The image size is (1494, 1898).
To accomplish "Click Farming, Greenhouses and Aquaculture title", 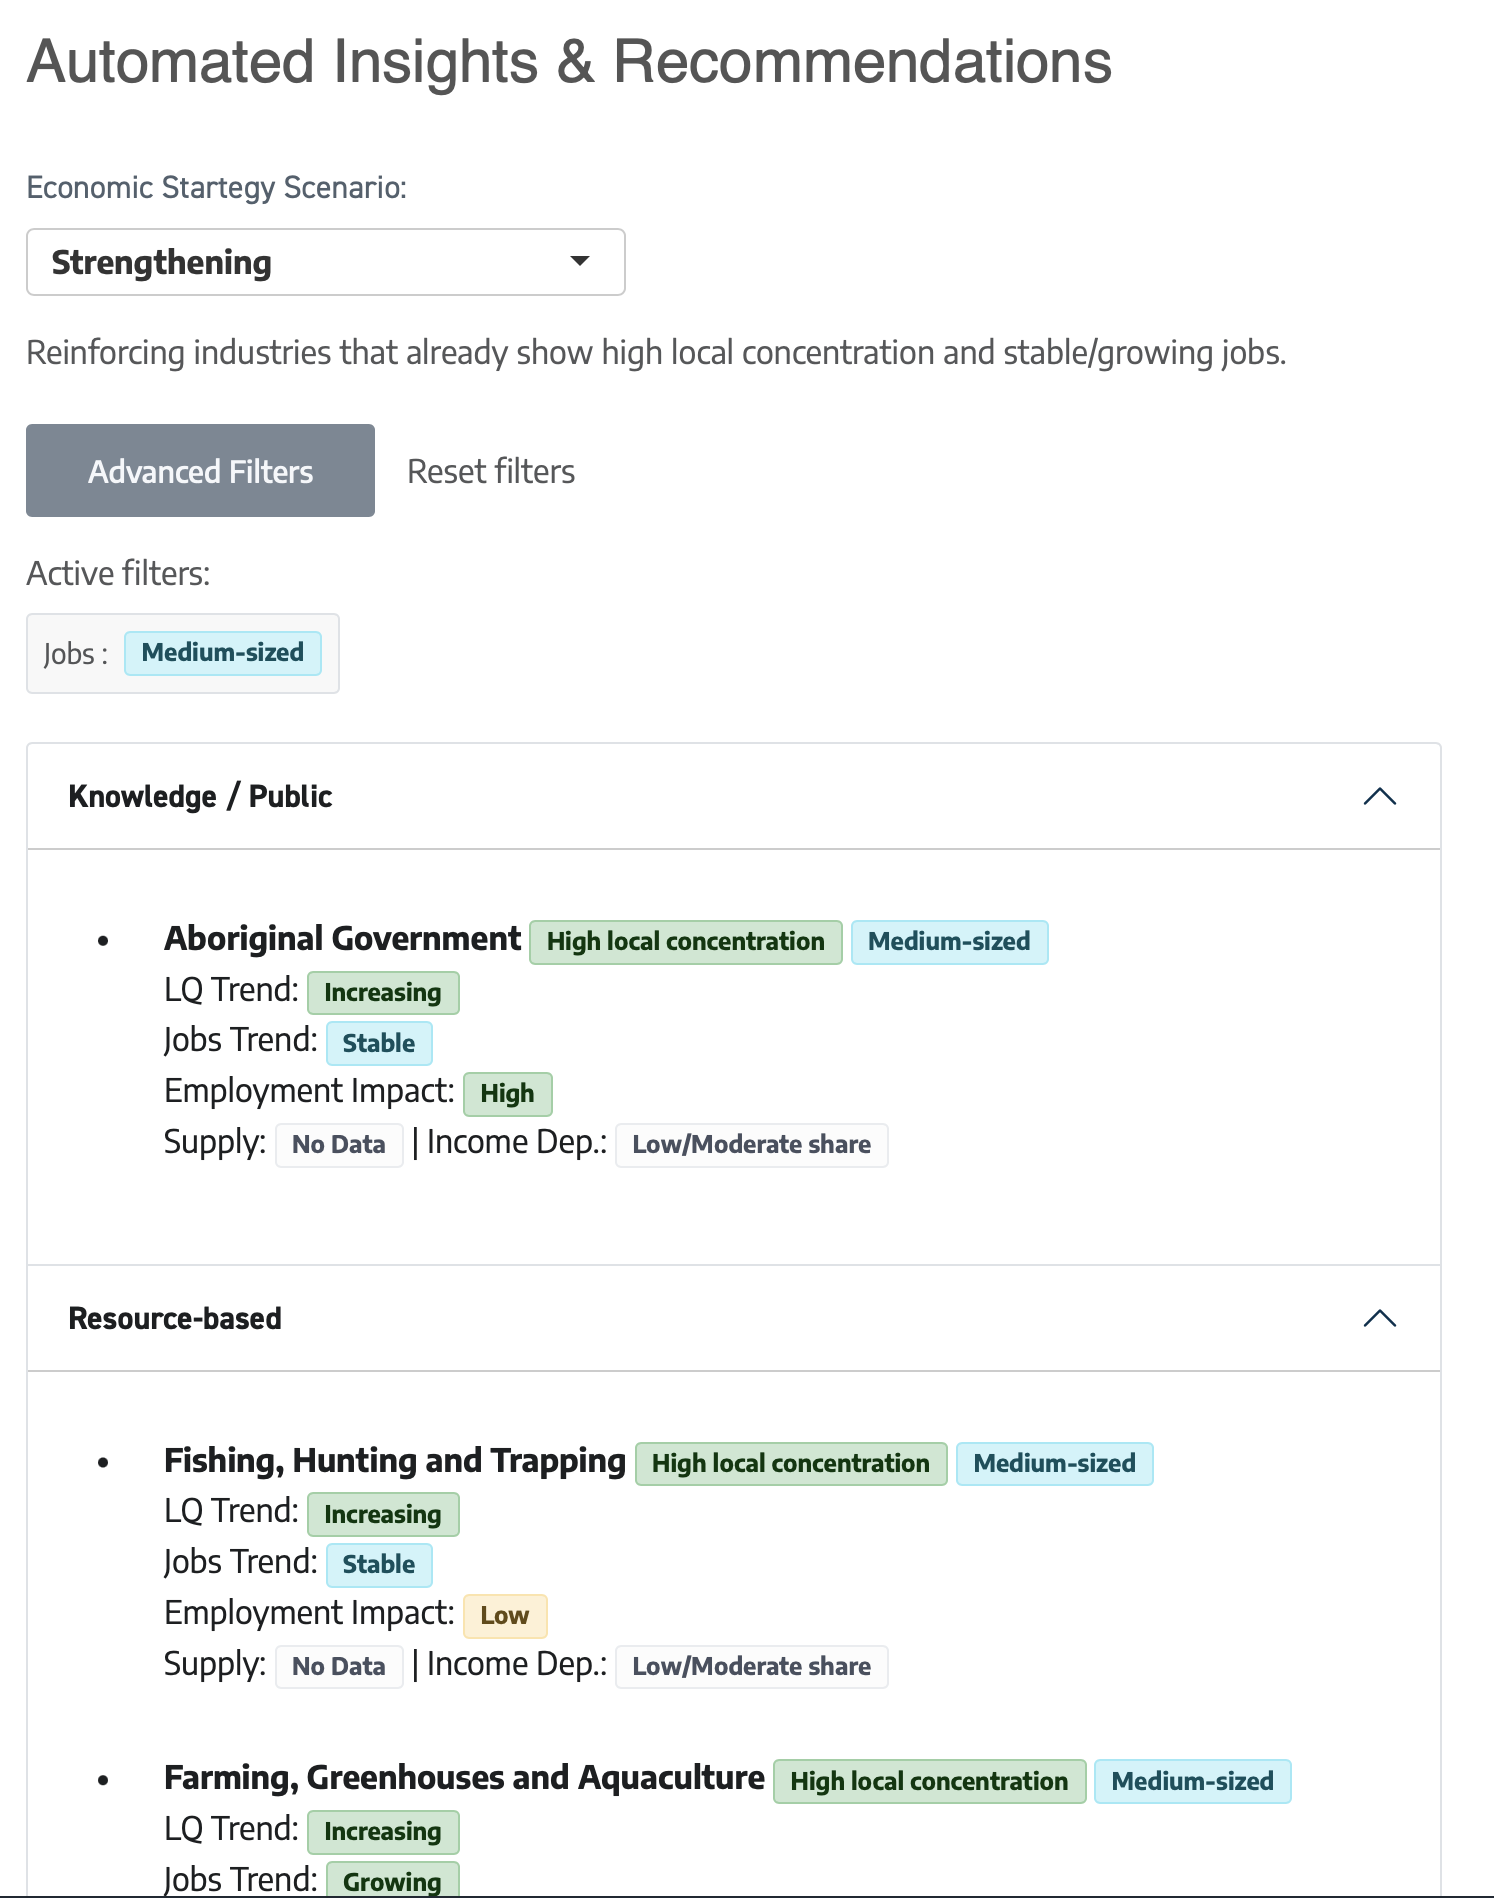I will point(464,1778).
